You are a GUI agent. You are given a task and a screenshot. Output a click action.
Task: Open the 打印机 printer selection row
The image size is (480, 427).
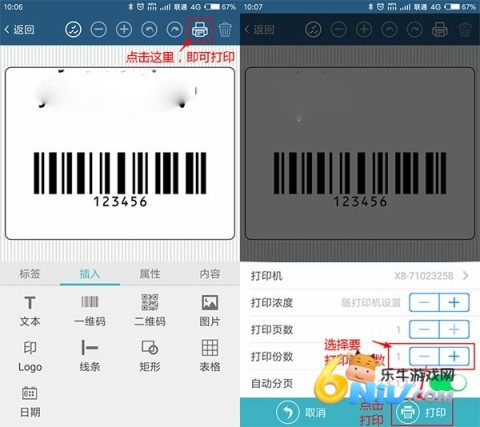360,276
